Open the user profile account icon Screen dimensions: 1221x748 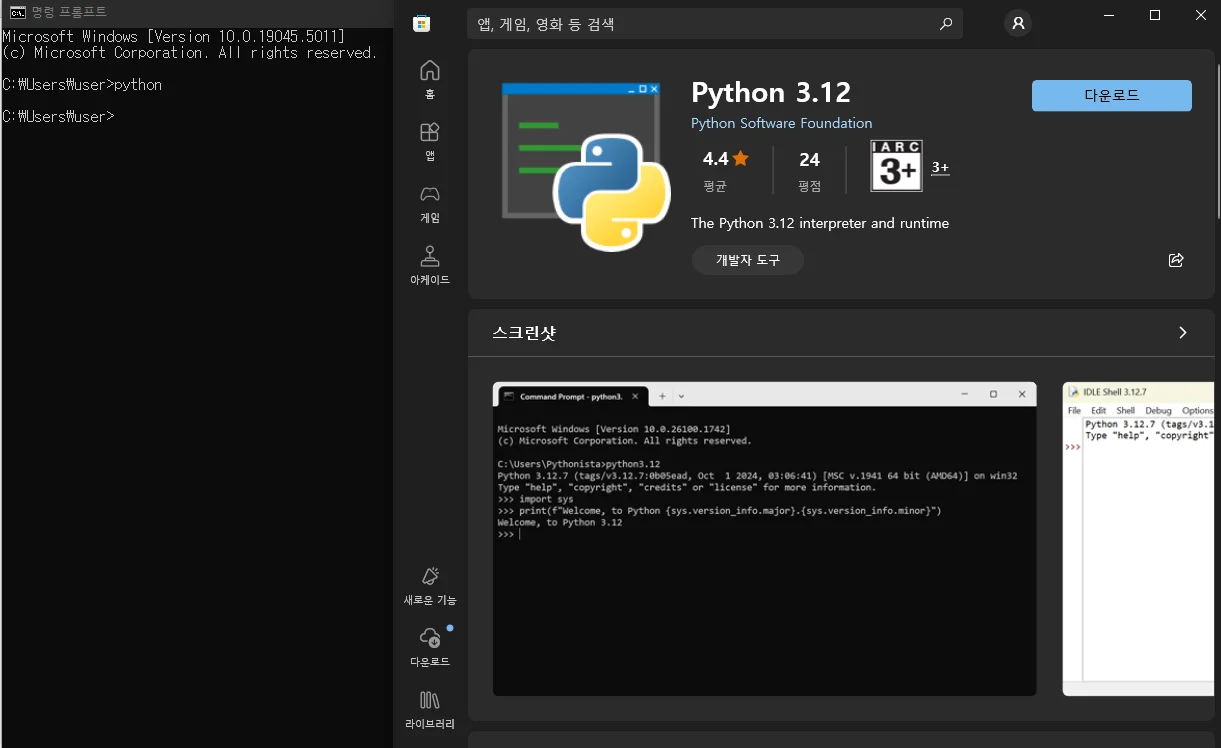1018,23
